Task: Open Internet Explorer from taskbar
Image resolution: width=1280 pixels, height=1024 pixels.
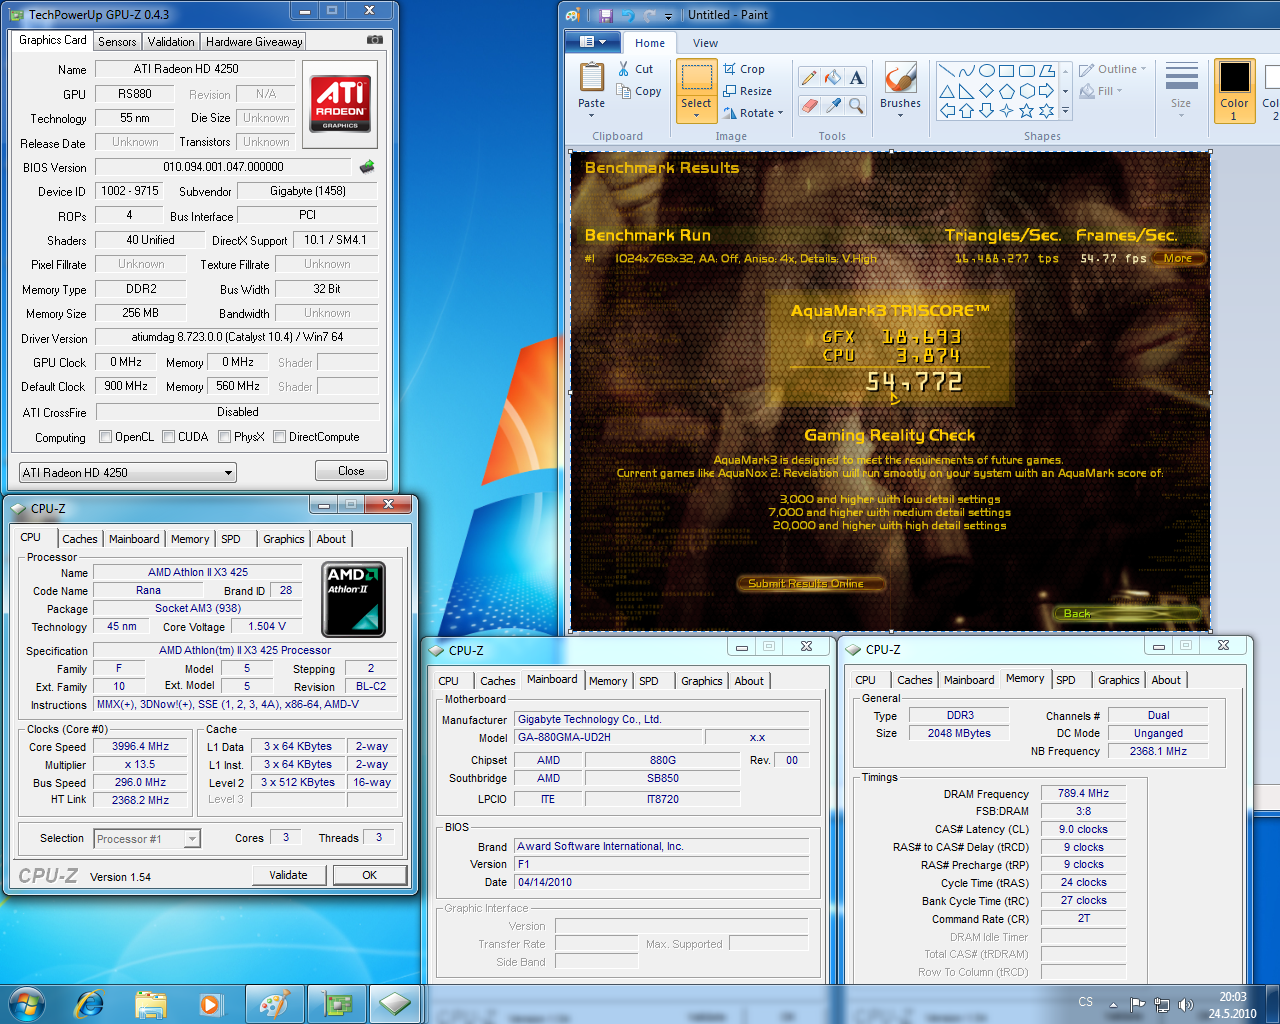Action: [89, 1003]
